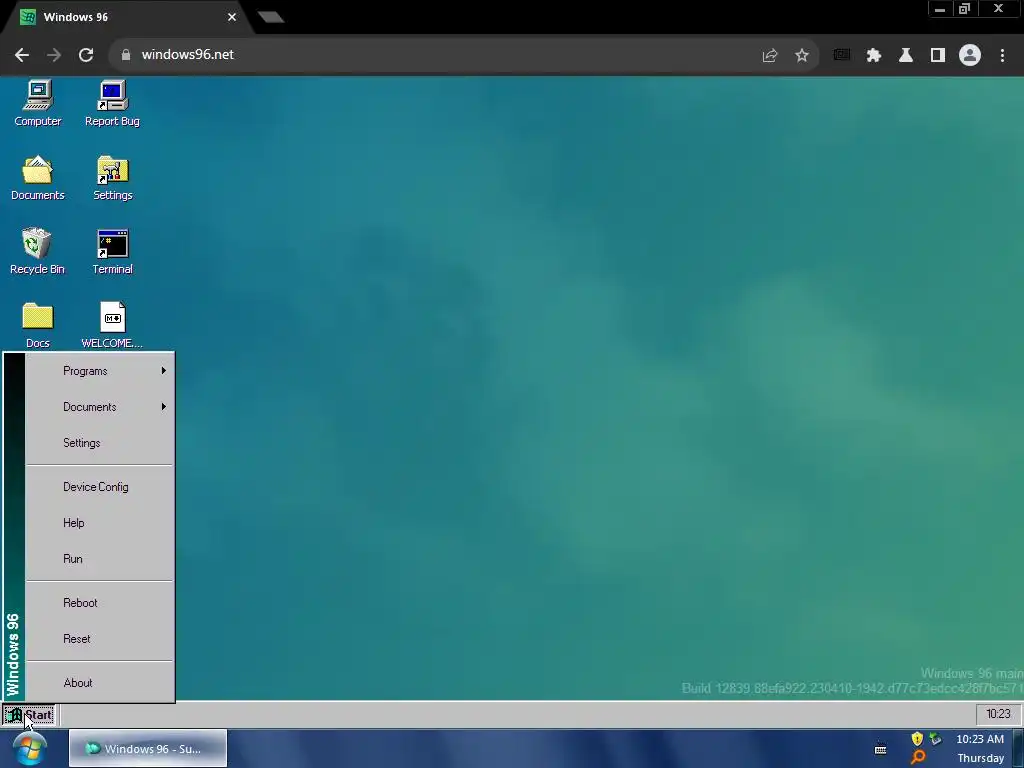Image resolution: width=1024 pixels, height=768 pixels.
Task: Expand the Programs submenu
Action: point(99,371)
